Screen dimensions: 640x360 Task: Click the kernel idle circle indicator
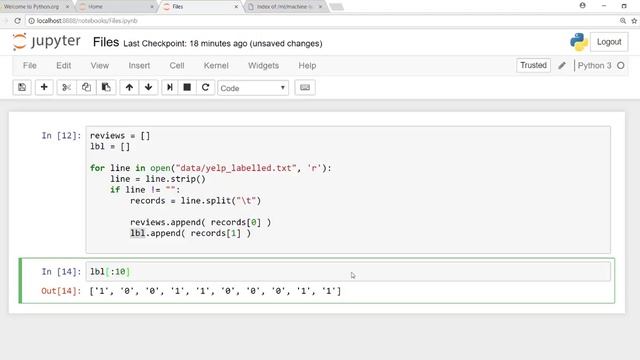[x=621, y=65]
